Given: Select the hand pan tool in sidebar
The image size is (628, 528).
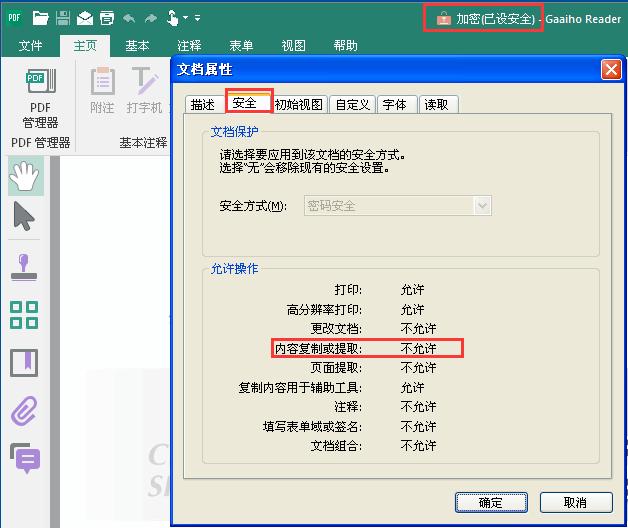Looking at the screenshot, I should (25, 176).
